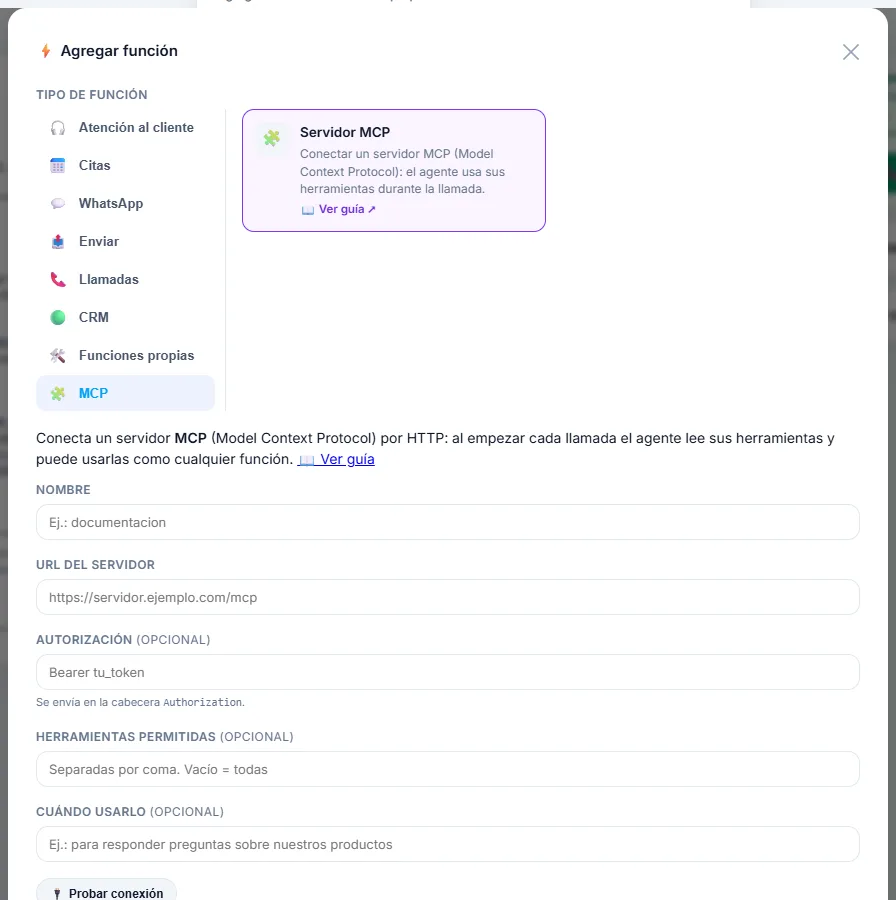Click the outbox icon beside Enviar
The width and height of the screenshot is (896, 900).
[58, 242]
